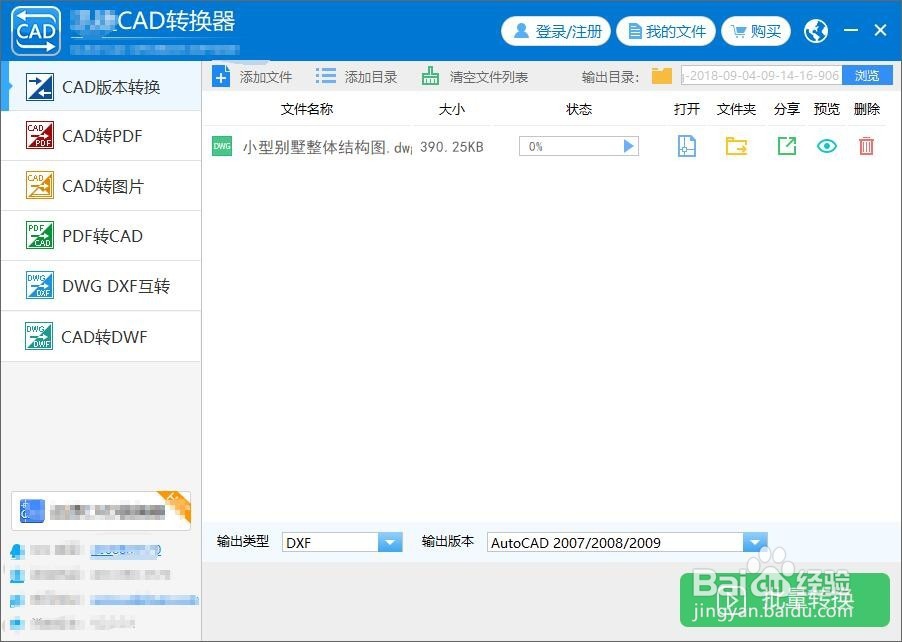This screenshot has width=902, height=642.
Task: Open the language globe icon
Action: 816,31
